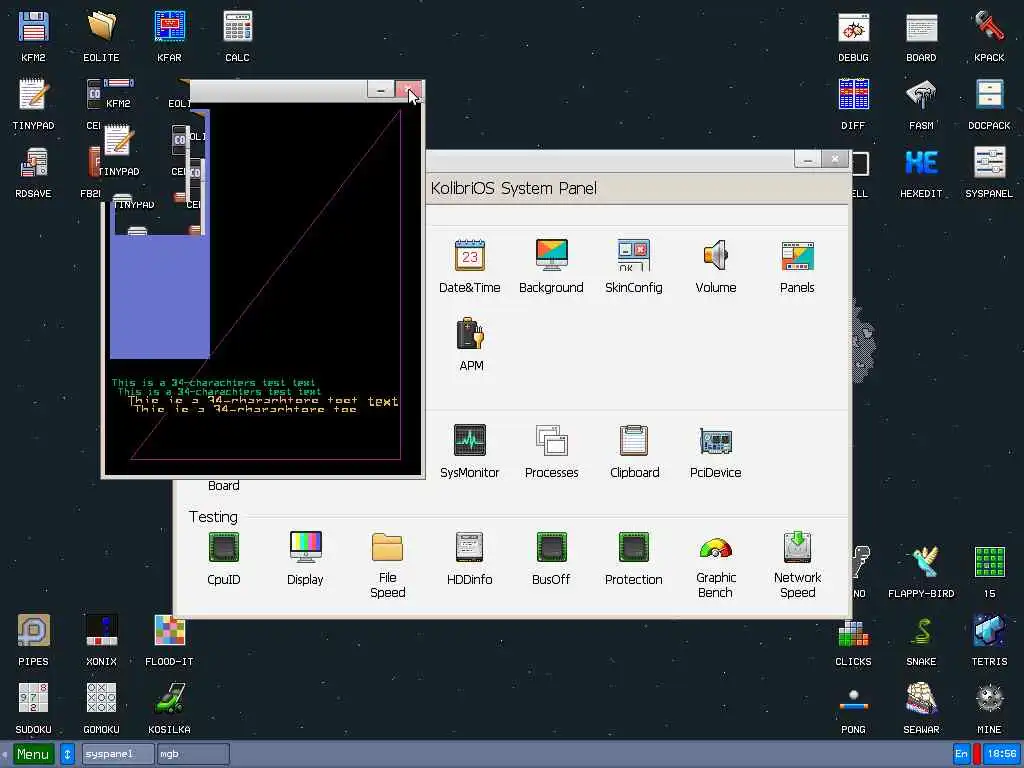
Task: Minimize the System Panel window
Action: click(808, 159)
